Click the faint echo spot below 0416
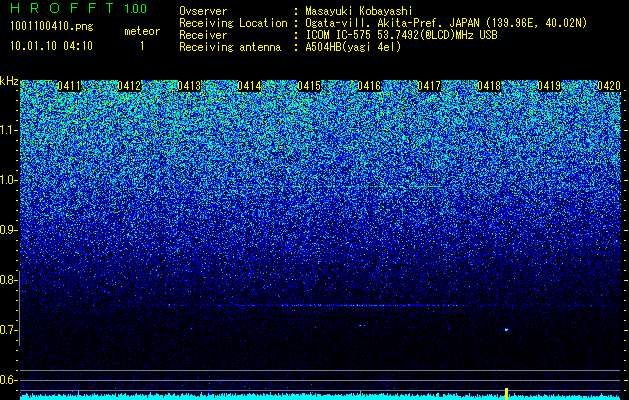629x400 pixels. click(x=362, y=325)
